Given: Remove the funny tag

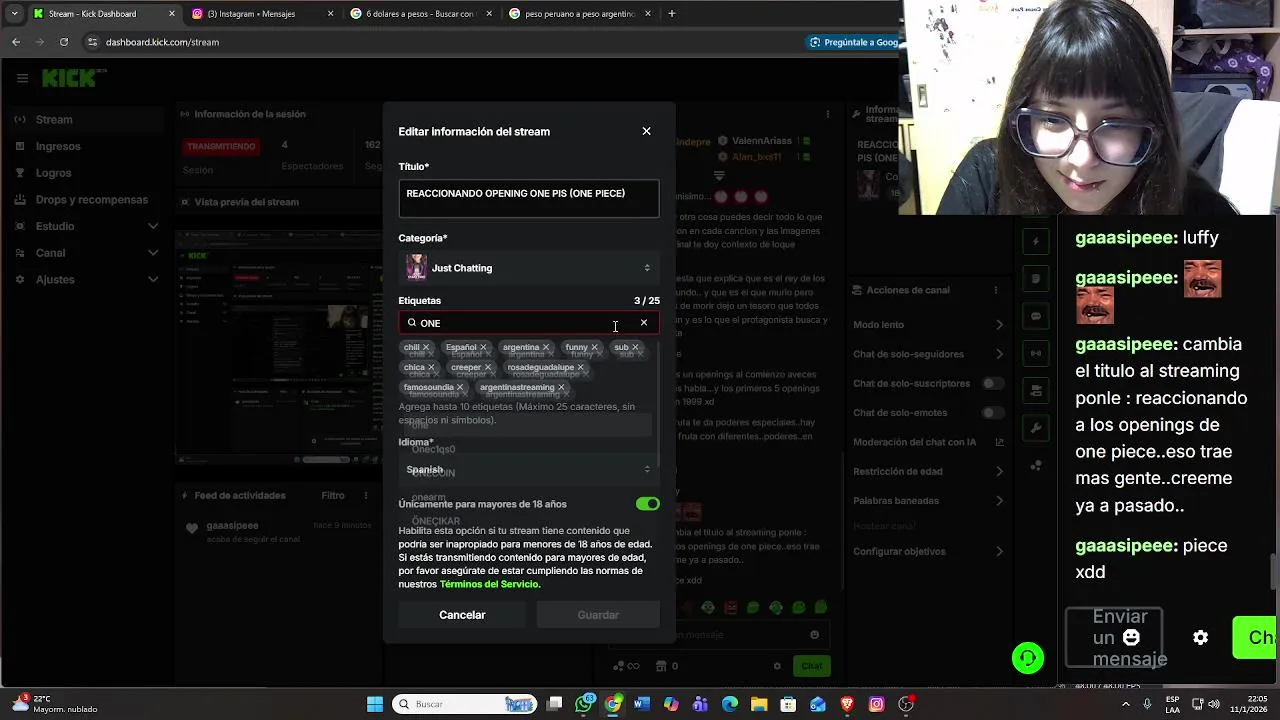Looking at the screenshot, I should coord(594,348).
